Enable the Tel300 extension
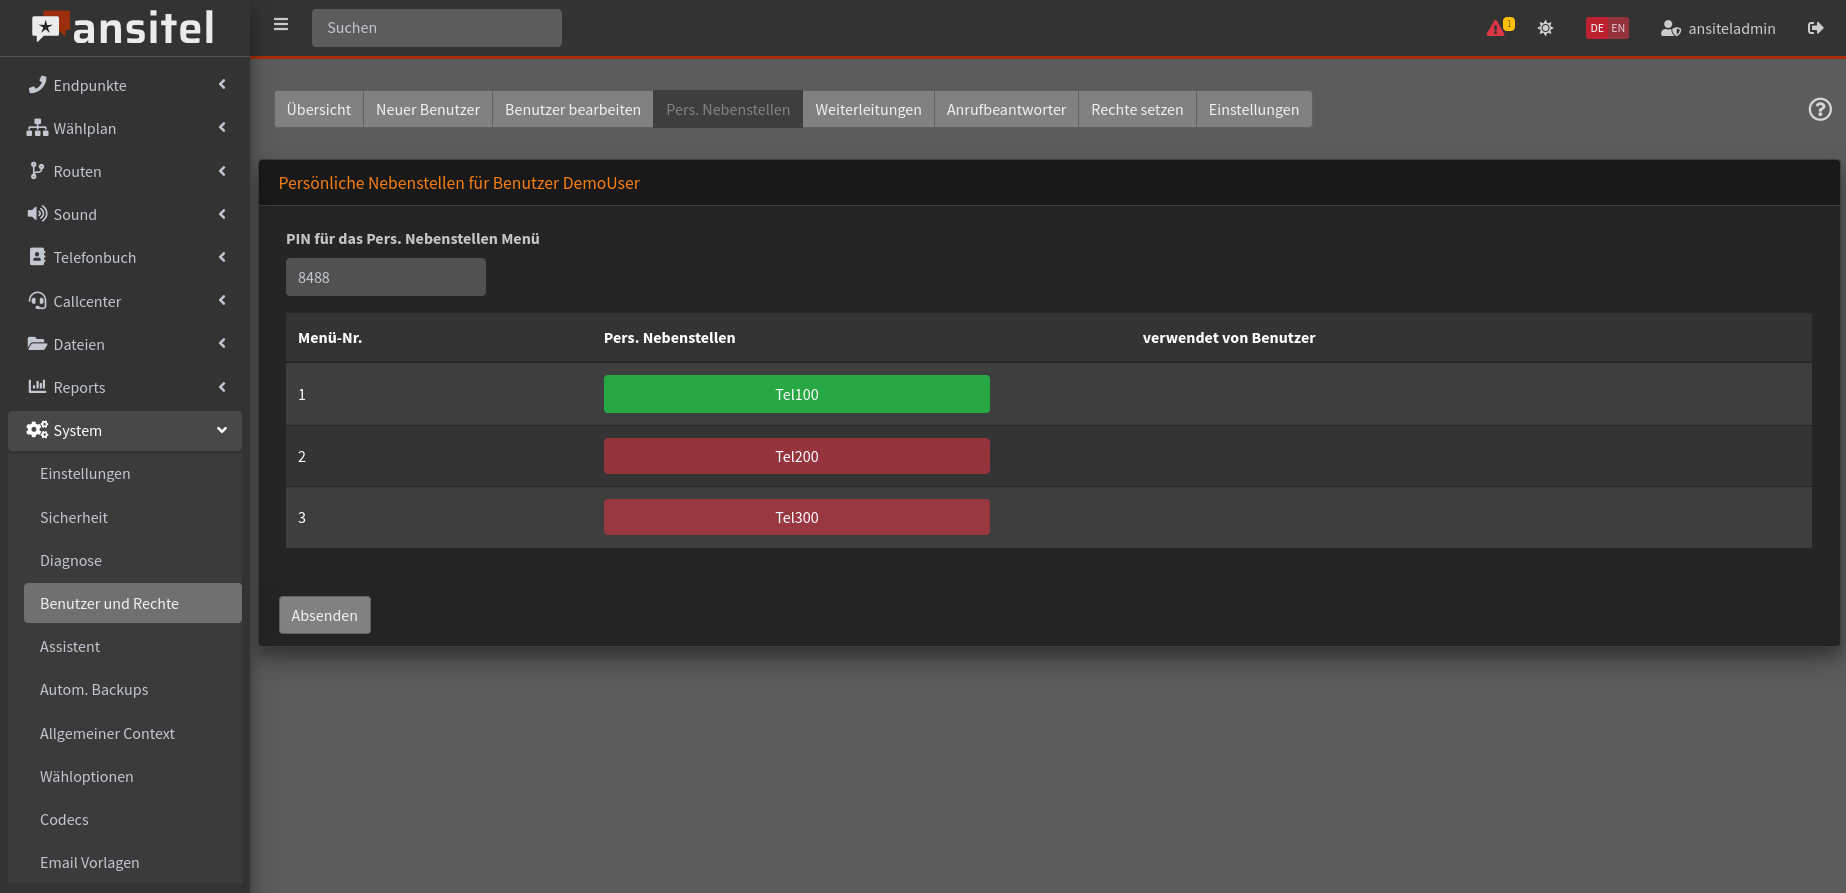 tap(796, 517)
